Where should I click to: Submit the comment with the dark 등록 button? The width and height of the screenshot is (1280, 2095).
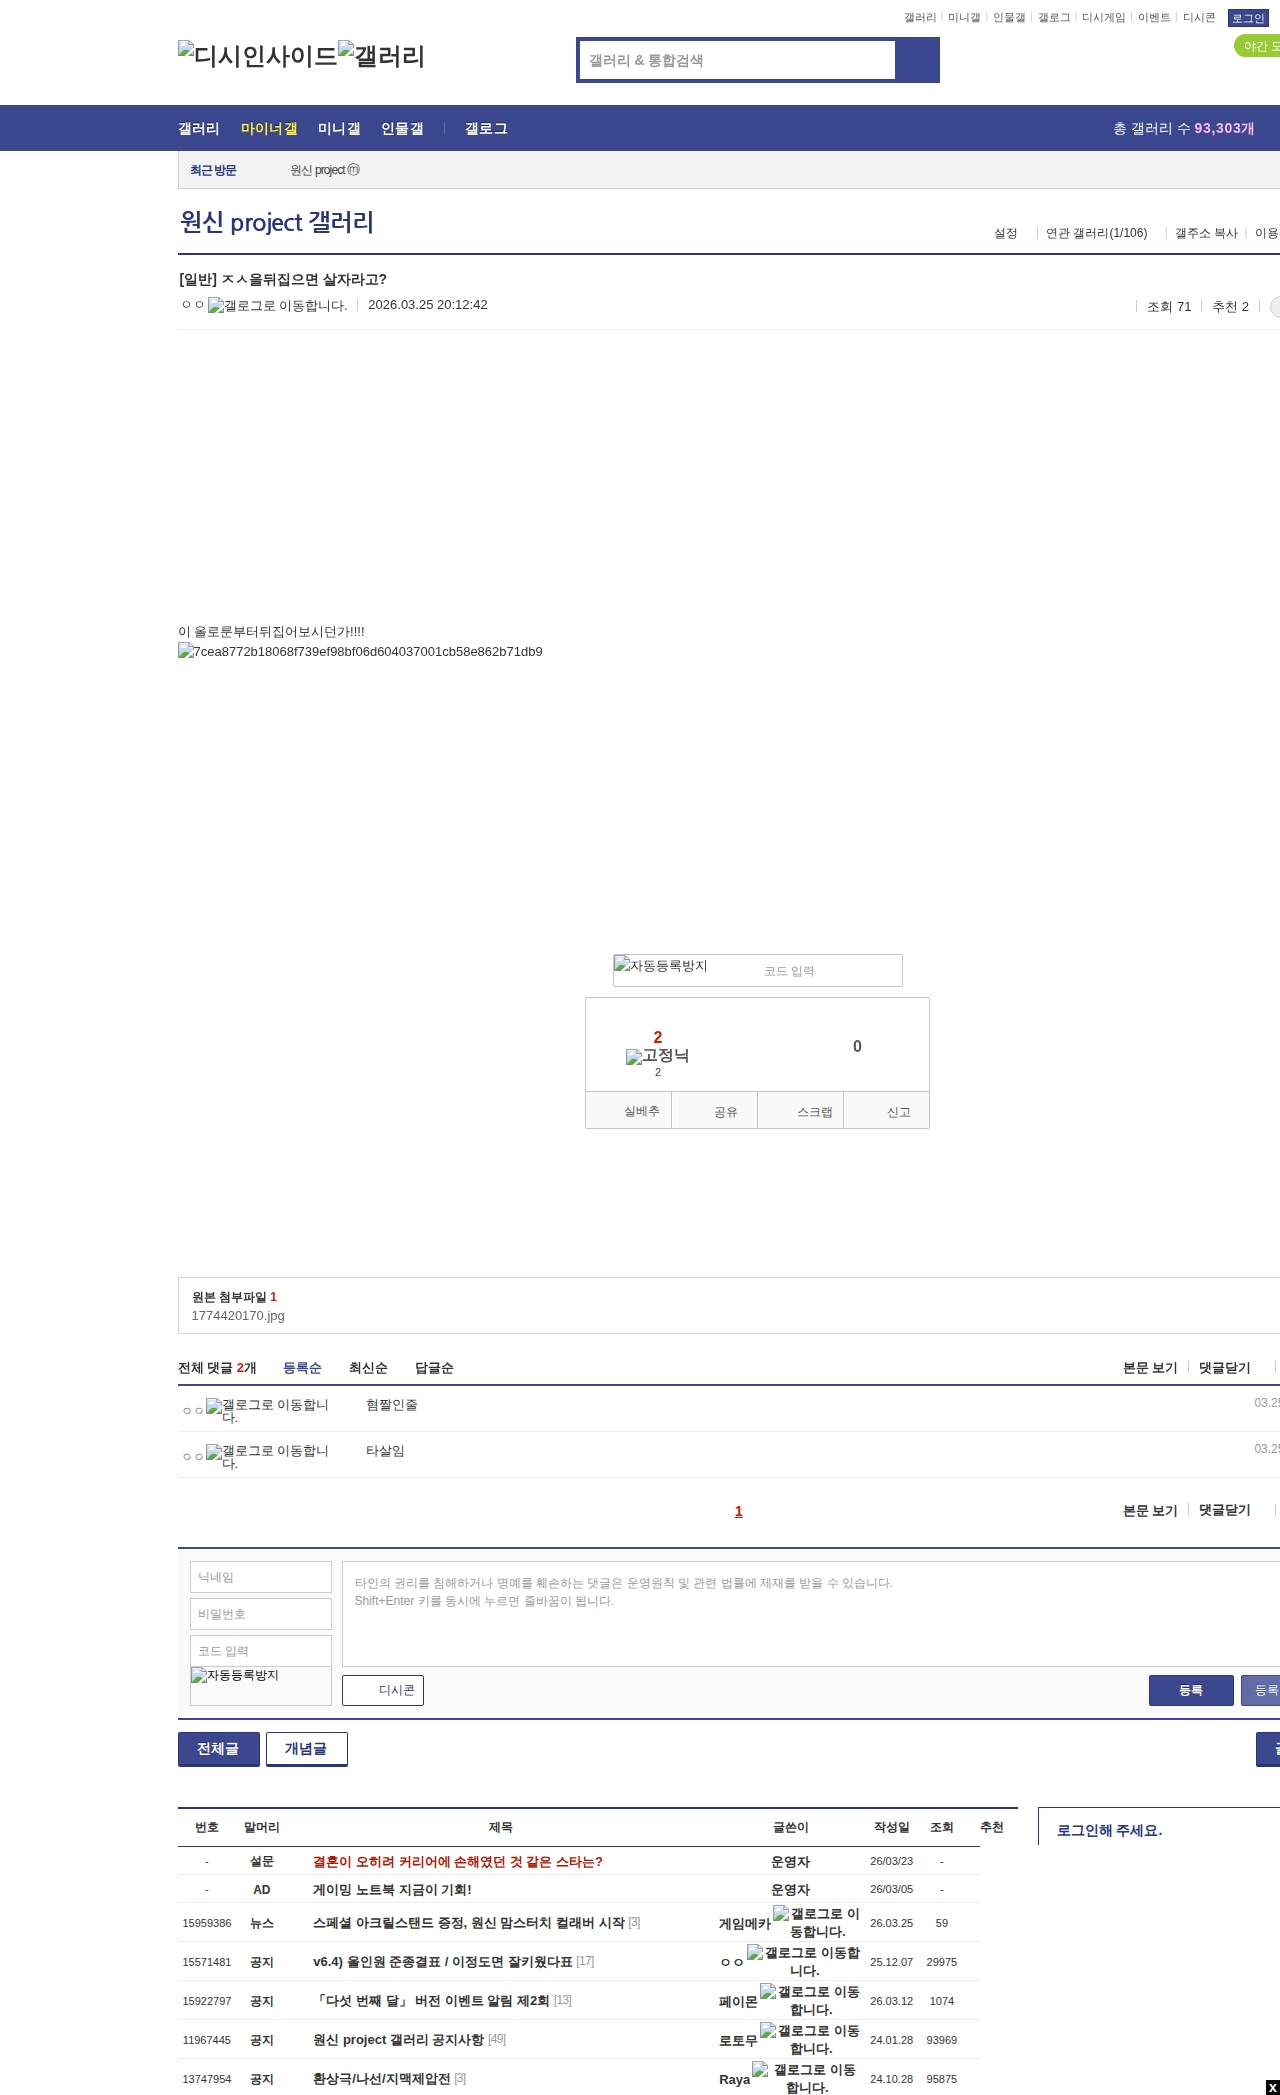pos(1191,1690)
